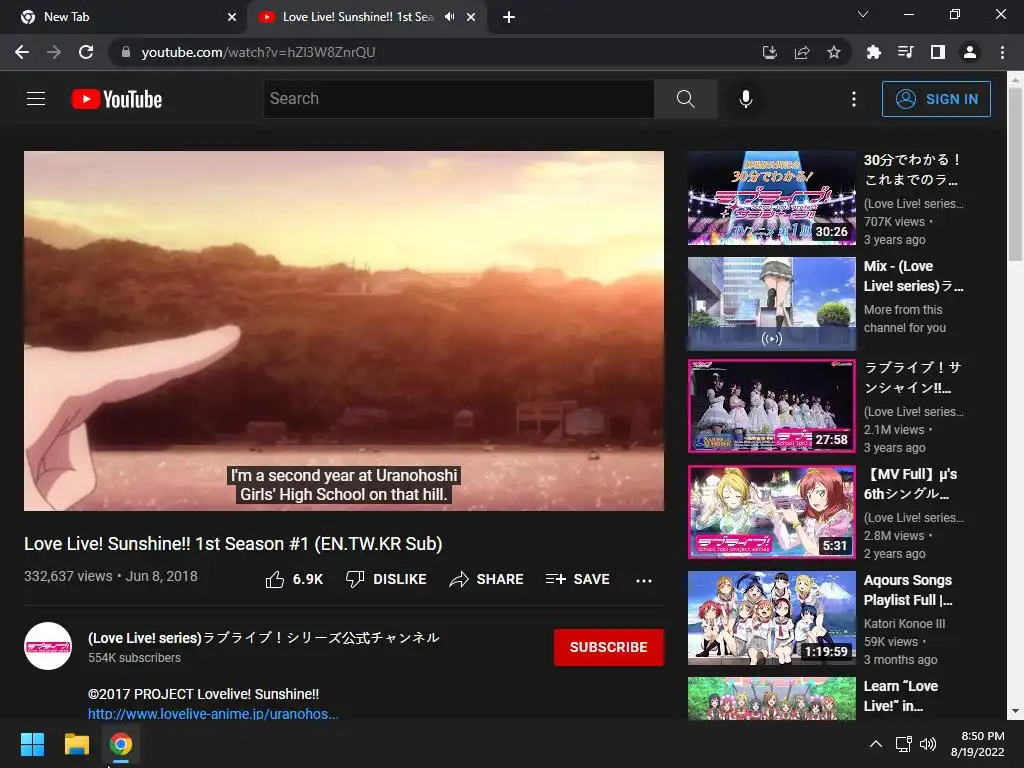This screenshot has width=1024, height=768.
Task: Like the video with thumbs up
Action: pos(294,579)
